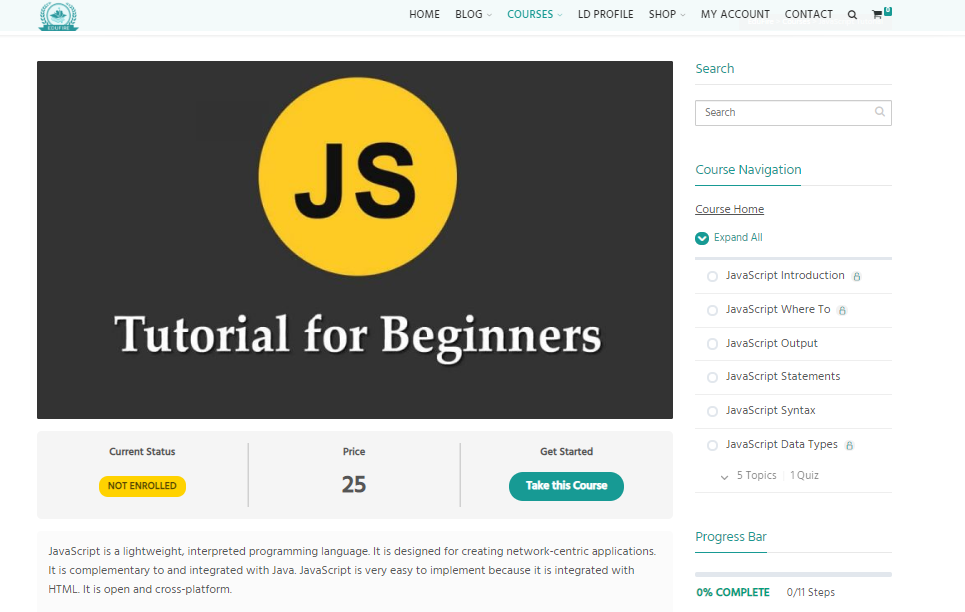Click the Get Started label
Screen dimensions: 965x612
click(566, 451)
